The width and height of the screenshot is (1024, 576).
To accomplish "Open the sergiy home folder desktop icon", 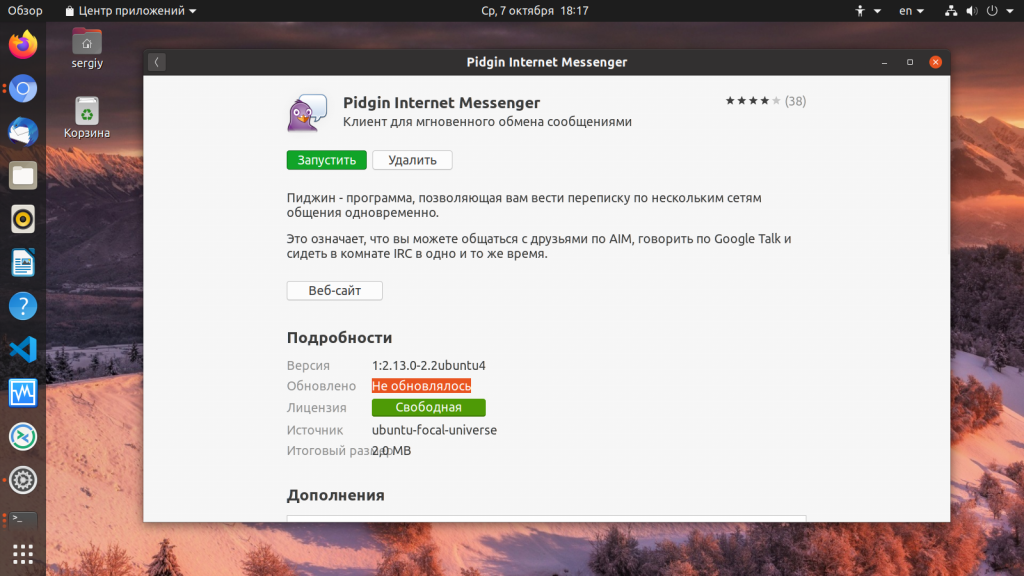I will [x=87, y=48].
